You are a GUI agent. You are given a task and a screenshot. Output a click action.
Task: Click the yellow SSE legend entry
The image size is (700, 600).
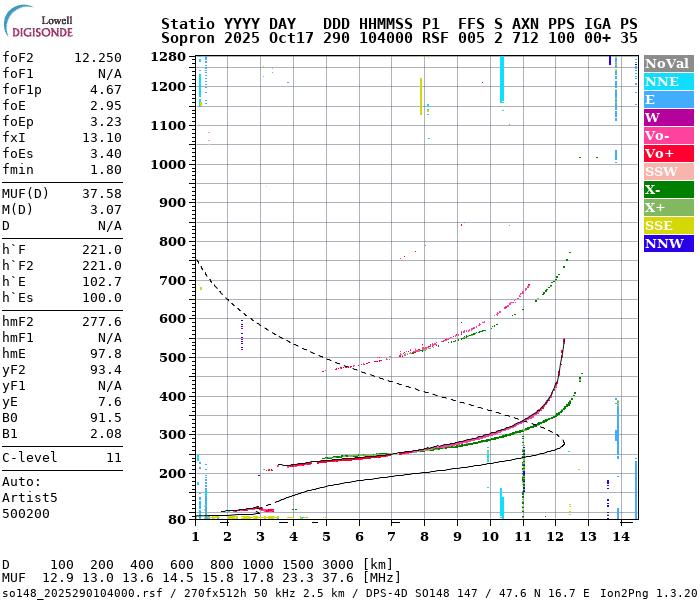click(668, 225)
